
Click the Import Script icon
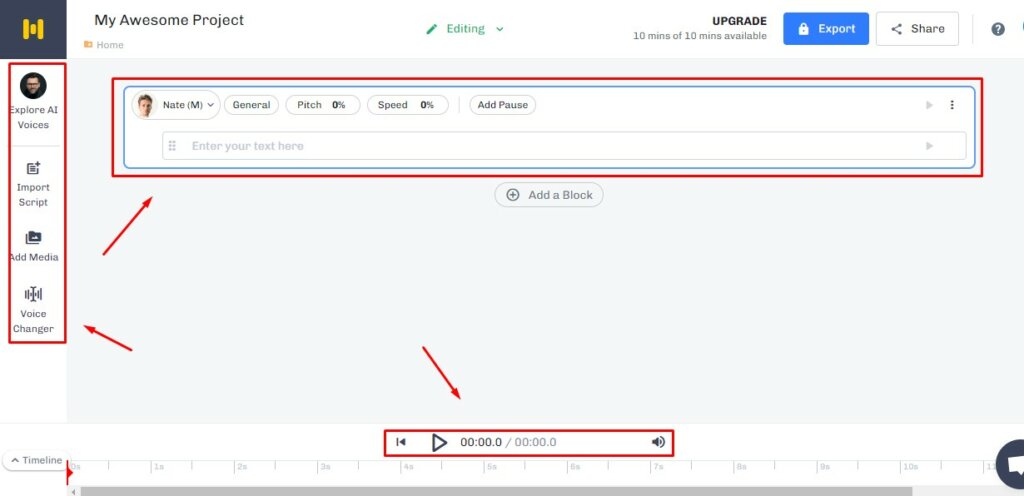[x=33, y=168]
